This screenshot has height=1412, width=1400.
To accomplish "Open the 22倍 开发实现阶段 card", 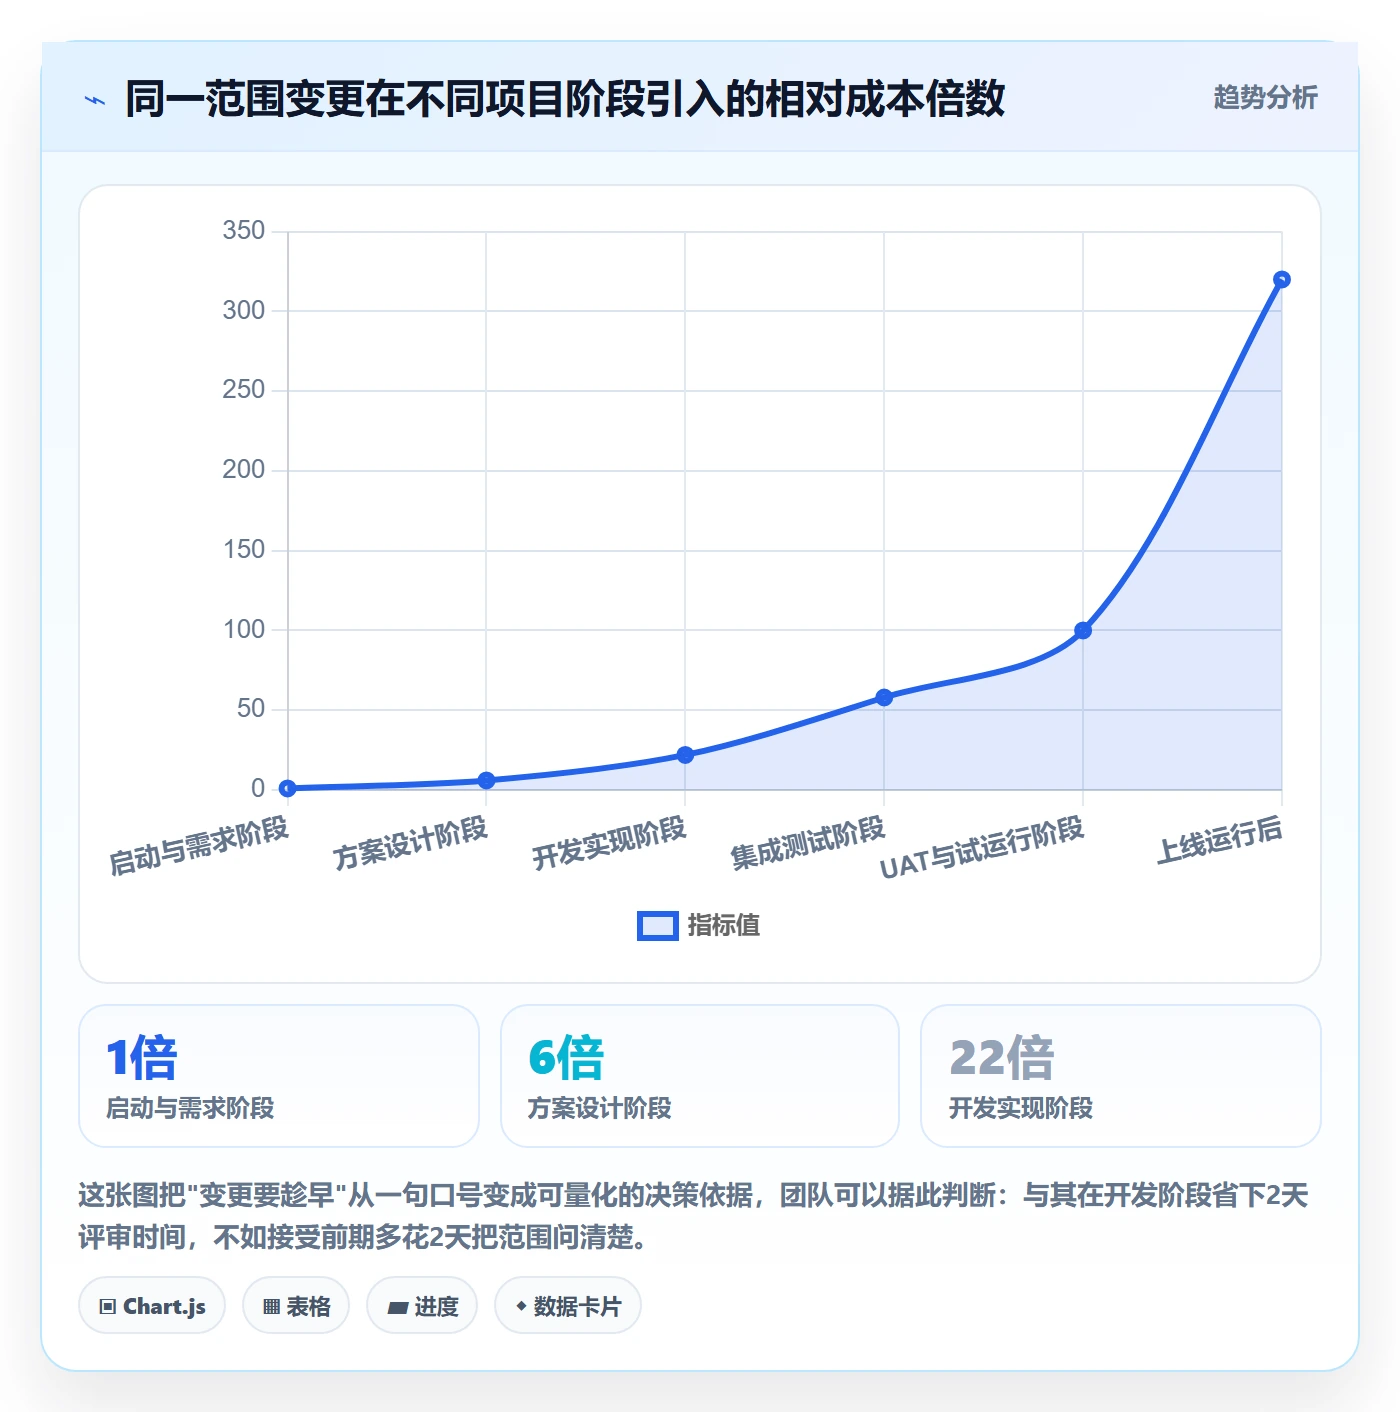I will 1121,1076.
